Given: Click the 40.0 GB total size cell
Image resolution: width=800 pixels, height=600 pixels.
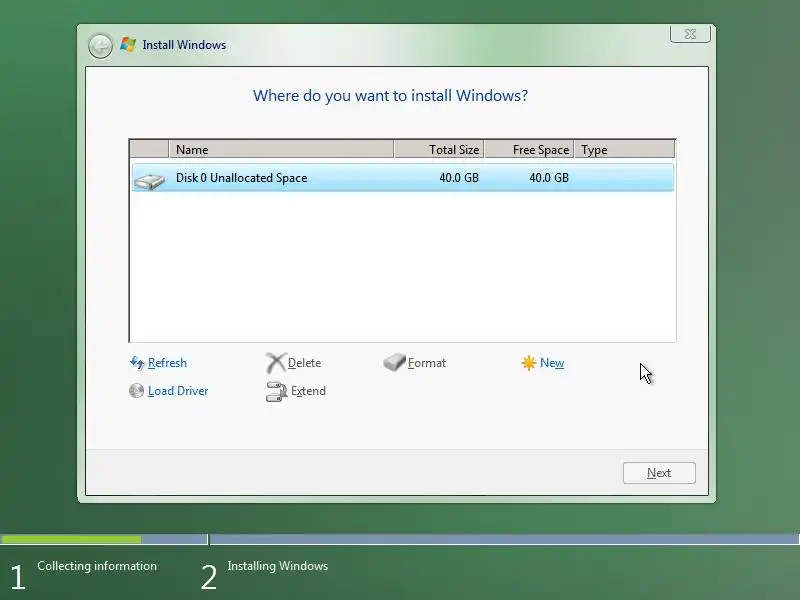Looking at the screenshot, I should (459, 178).
